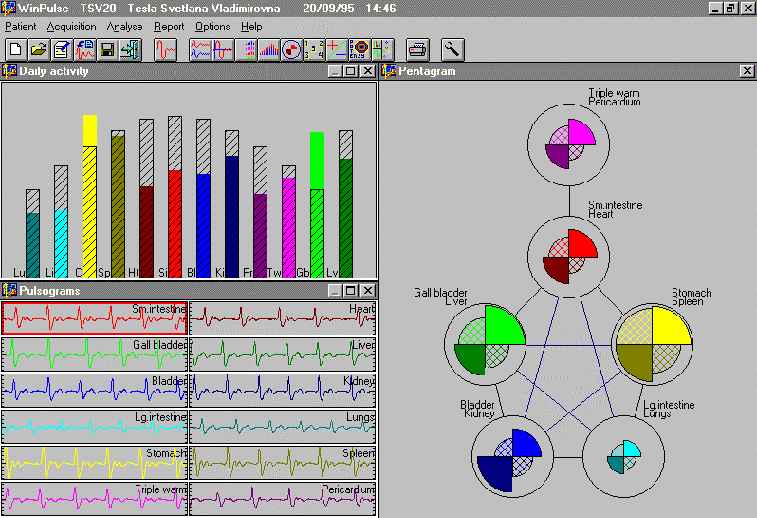Maximize the Pulsograms window
Image resolution: width=757 pixels, height=518 pixels.
click(x=351, y=290)
